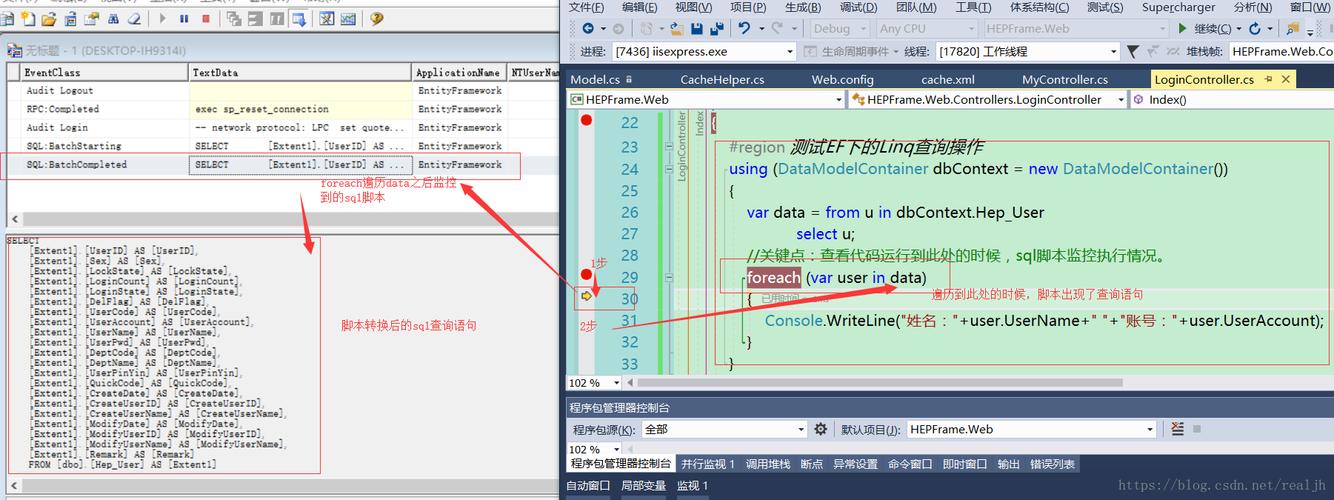
Task: Open thread dropdown showing 17820
Action: click(x=1028, y=52)
